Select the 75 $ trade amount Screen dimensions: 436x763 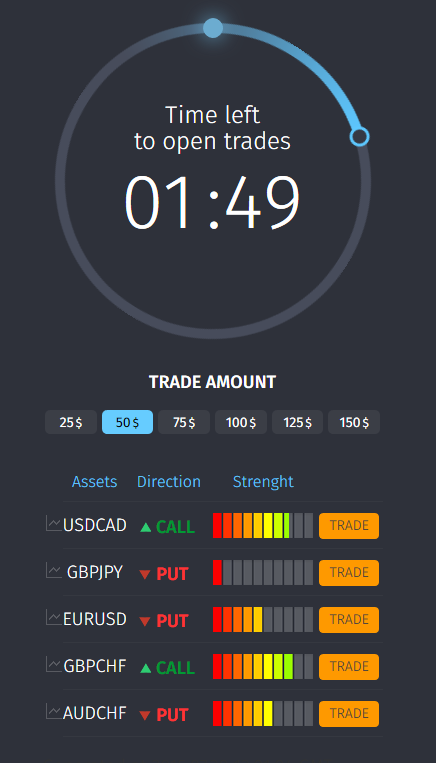(x=184, y=422)
